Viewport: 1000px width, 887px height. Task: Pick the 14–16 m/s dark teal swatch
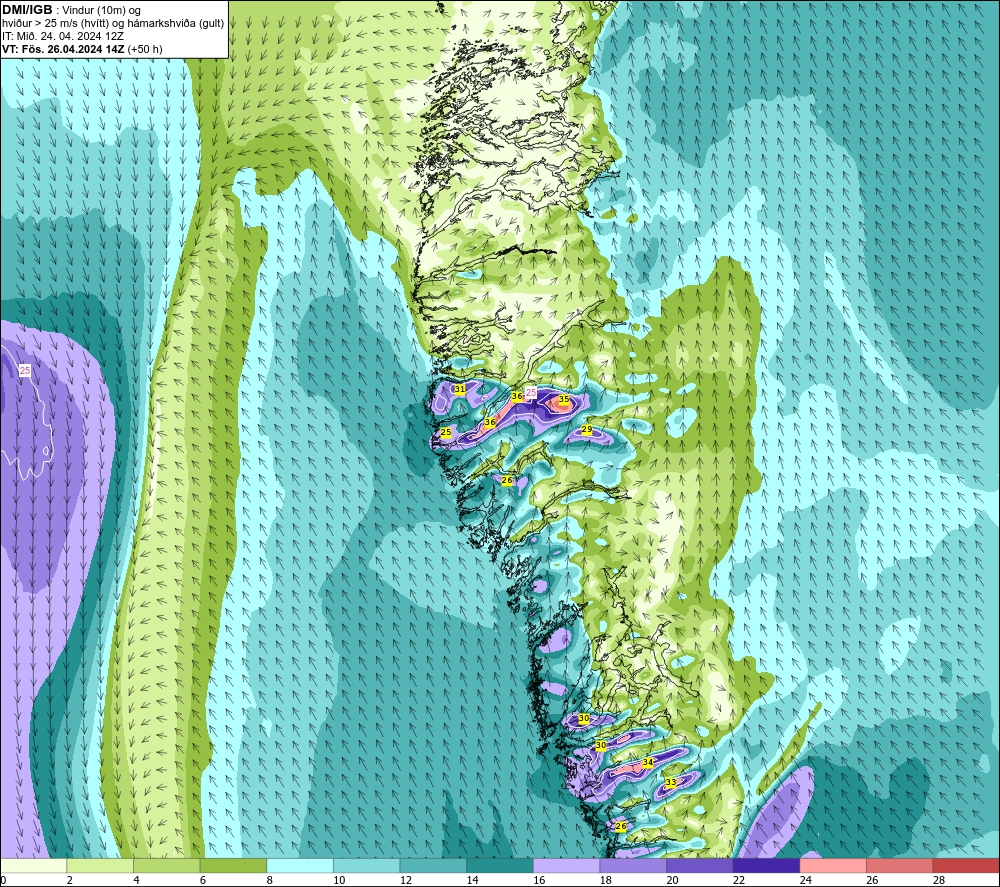pos(499,865)
